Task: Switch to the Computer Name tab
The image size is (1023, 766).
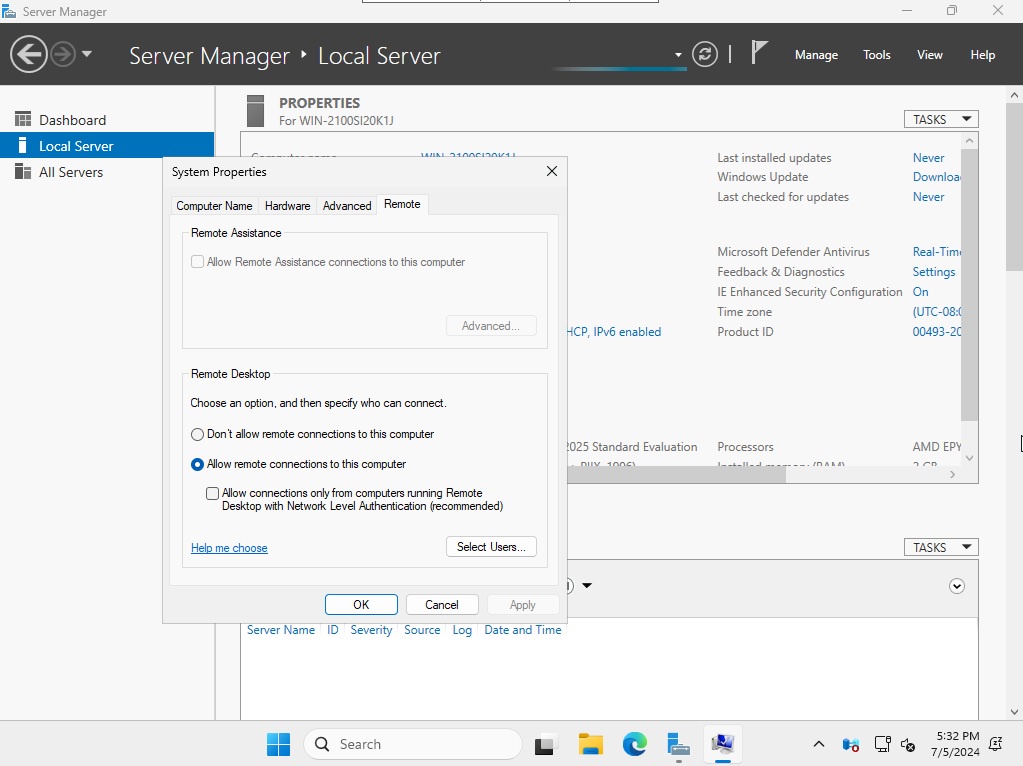Action: click(214, 205)
